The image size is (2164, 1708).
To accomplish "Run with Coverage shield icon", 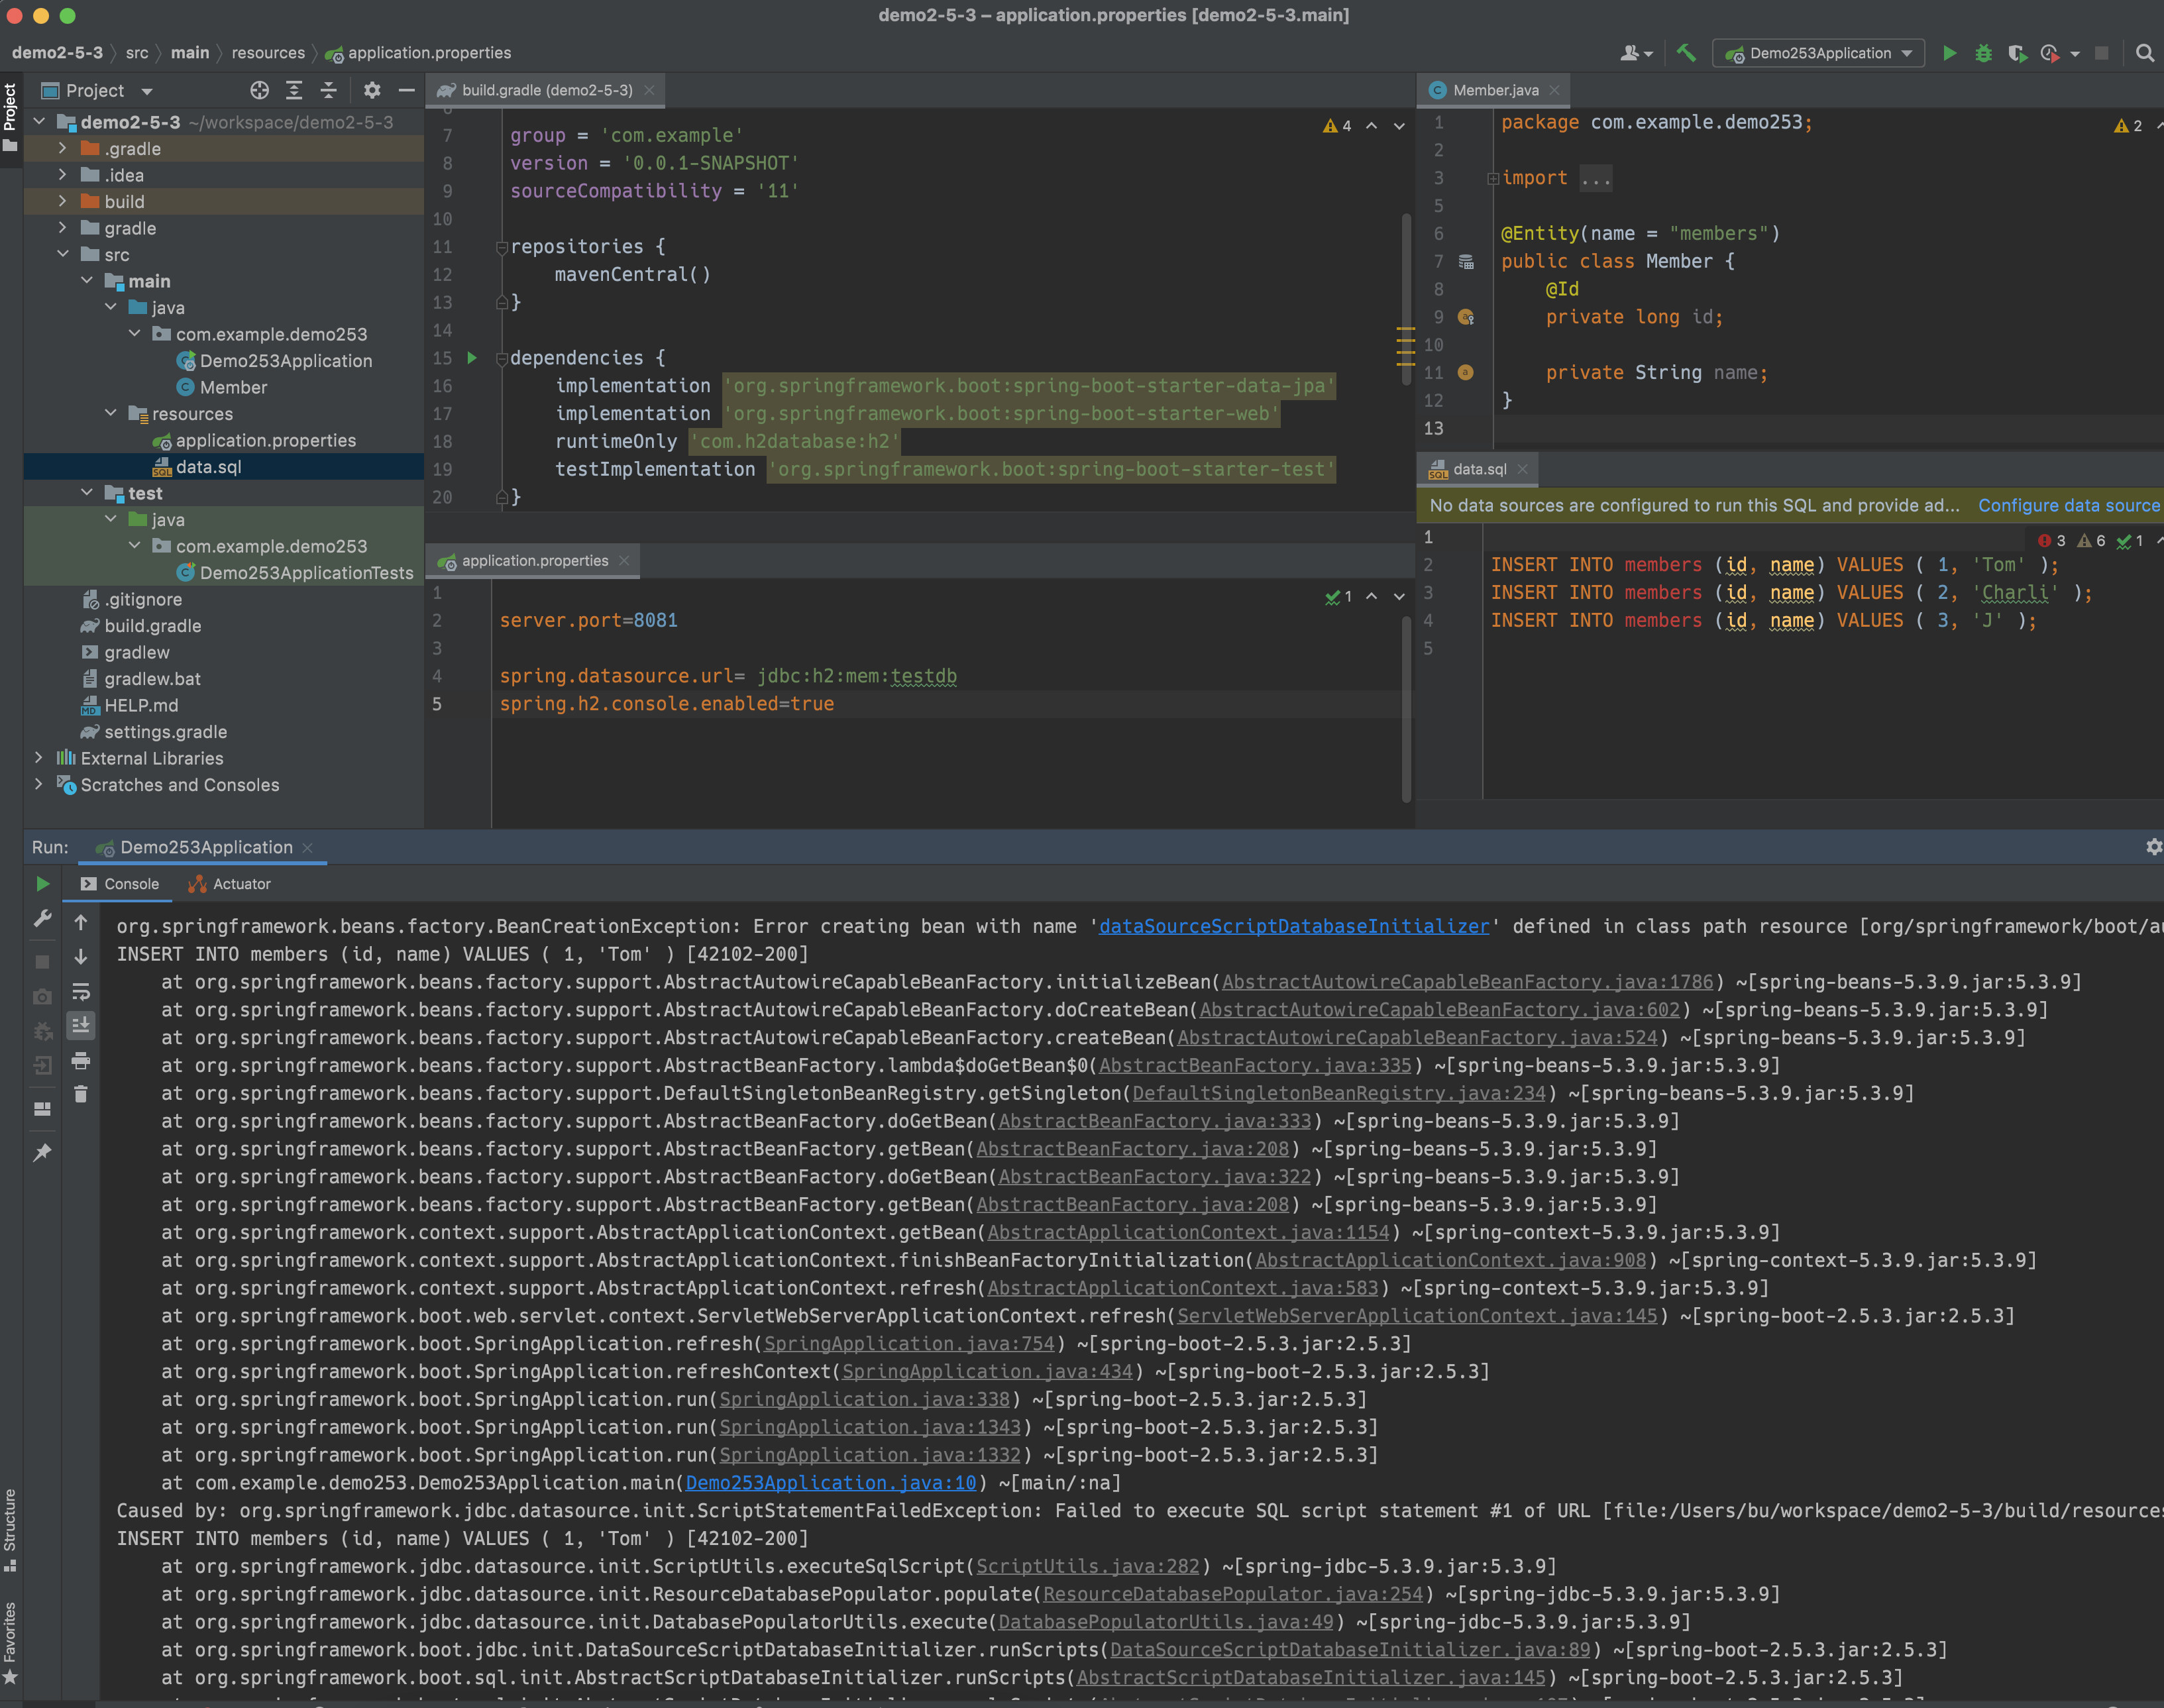I will [2016, 53].
